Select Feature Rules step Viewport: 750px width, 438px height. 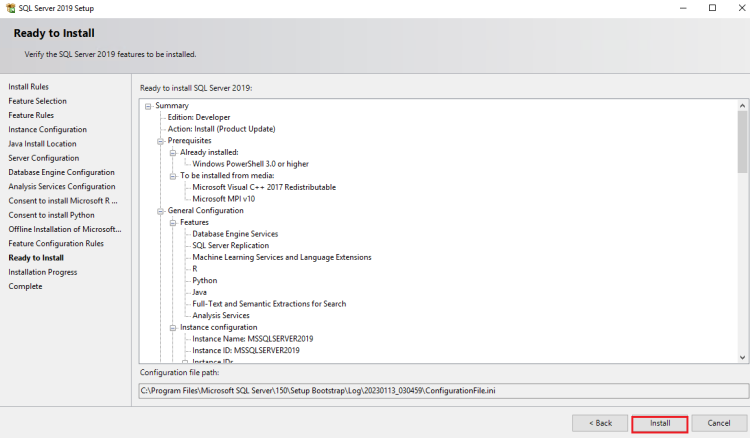pos(31,116)
